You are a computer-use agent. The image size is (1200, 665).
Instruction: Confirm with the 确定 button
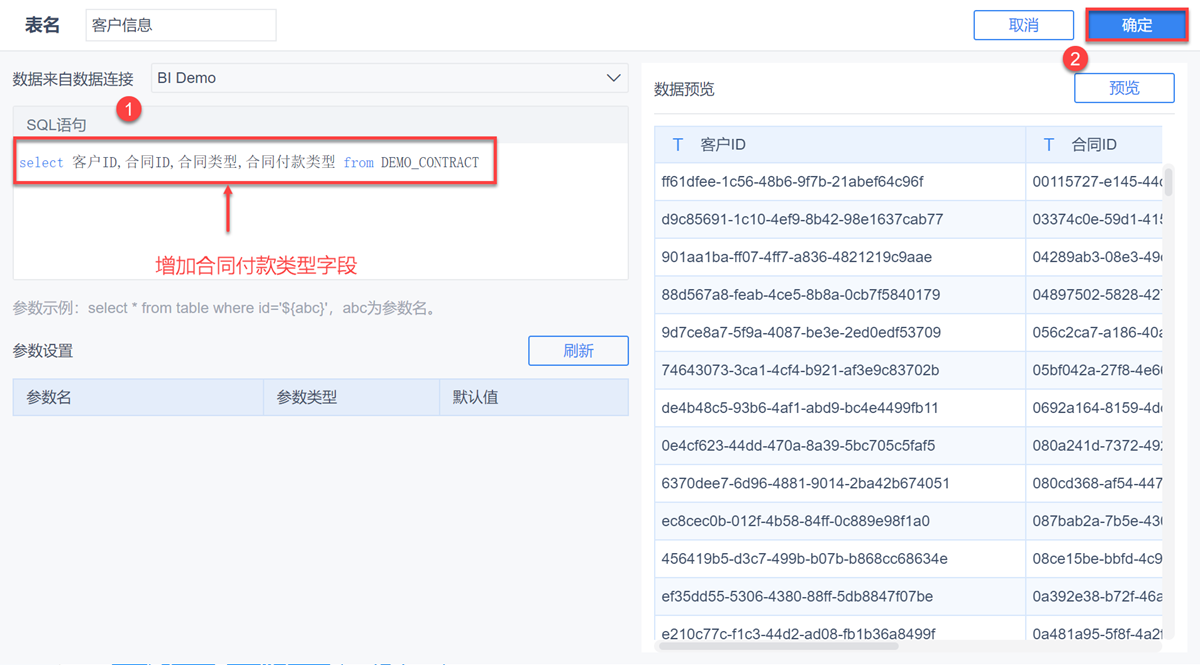1137,26
